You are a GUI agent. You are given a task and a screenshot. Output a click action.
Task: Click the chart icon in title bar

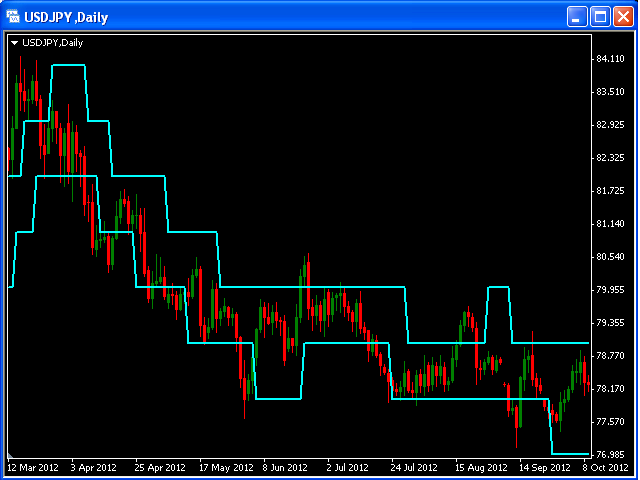point(13,17)
